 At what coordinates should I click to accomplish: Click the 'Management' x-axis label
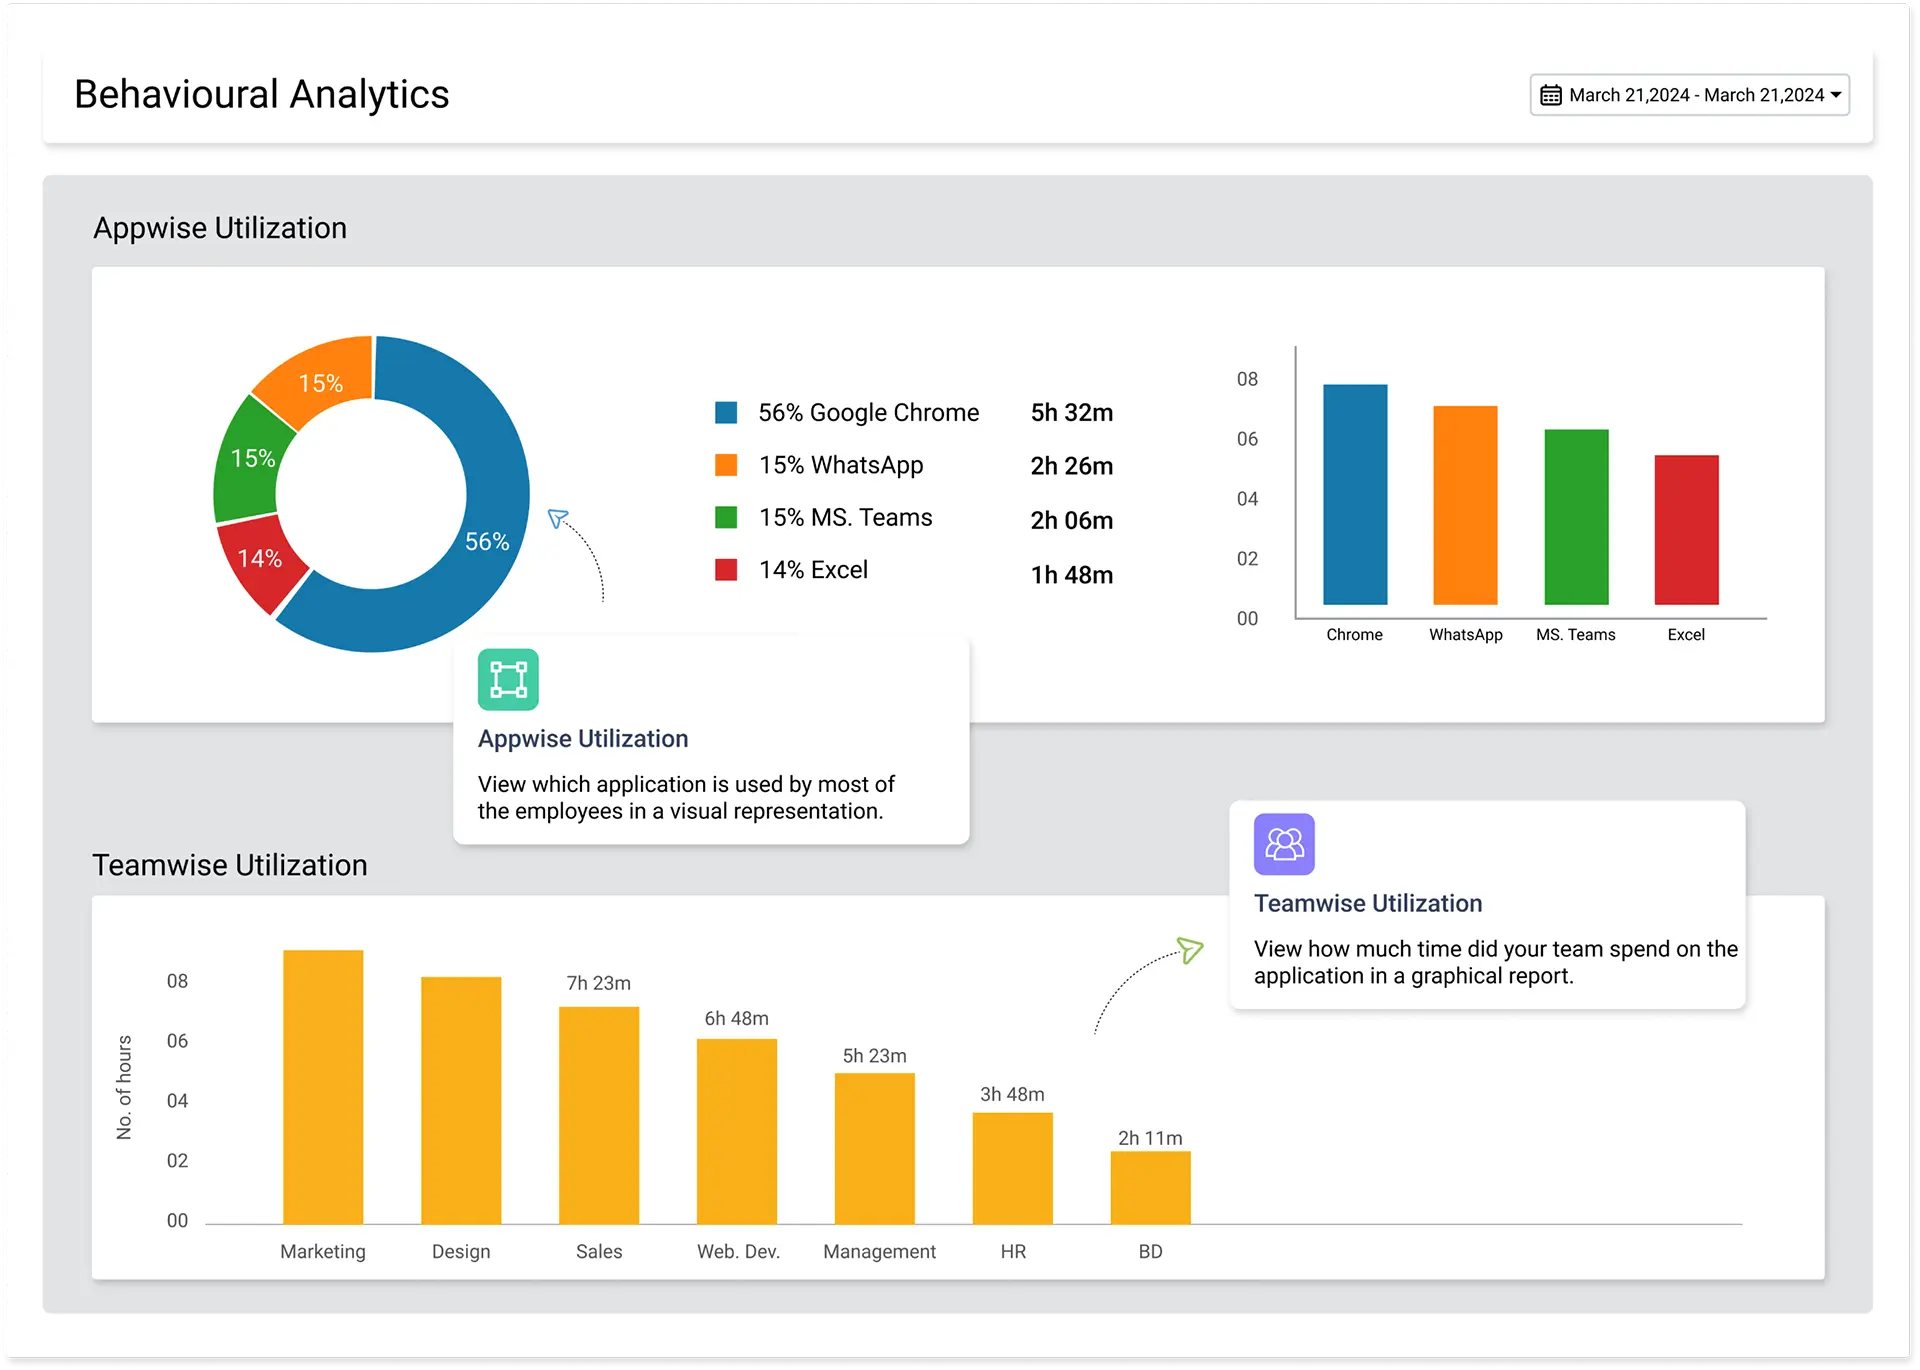(x=880, y=1252)
